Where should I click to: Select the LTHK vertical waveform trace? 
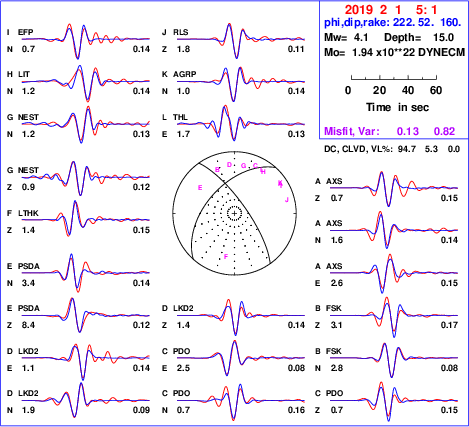pos(86,219)
